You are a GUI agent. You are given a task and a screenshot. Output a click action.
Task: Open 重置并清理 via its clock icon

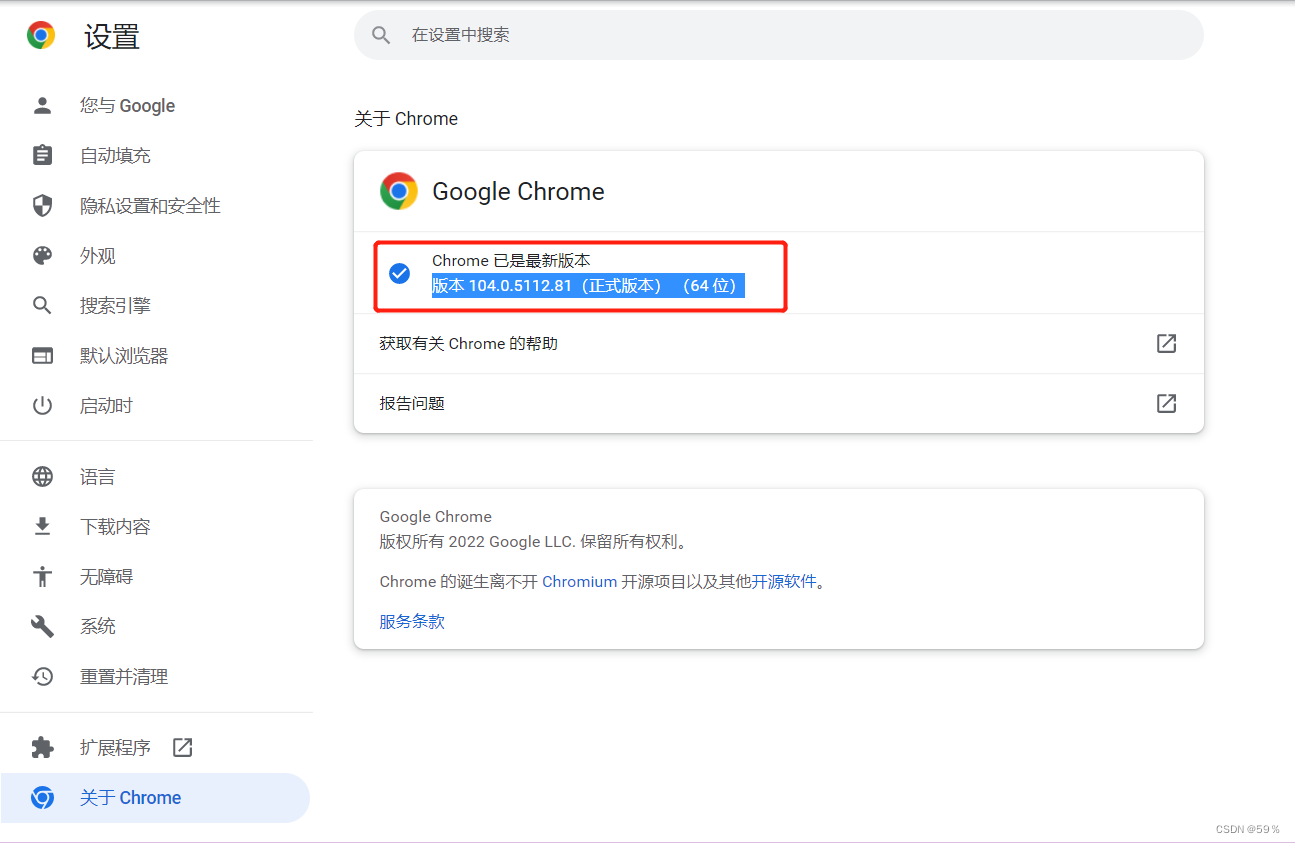click(x=42, y=676)
